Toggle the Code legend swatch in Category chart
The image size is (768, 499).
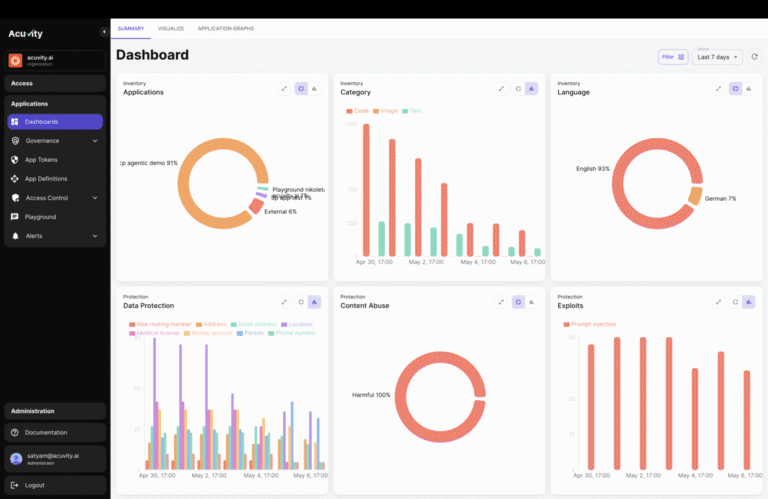(350, 111)
